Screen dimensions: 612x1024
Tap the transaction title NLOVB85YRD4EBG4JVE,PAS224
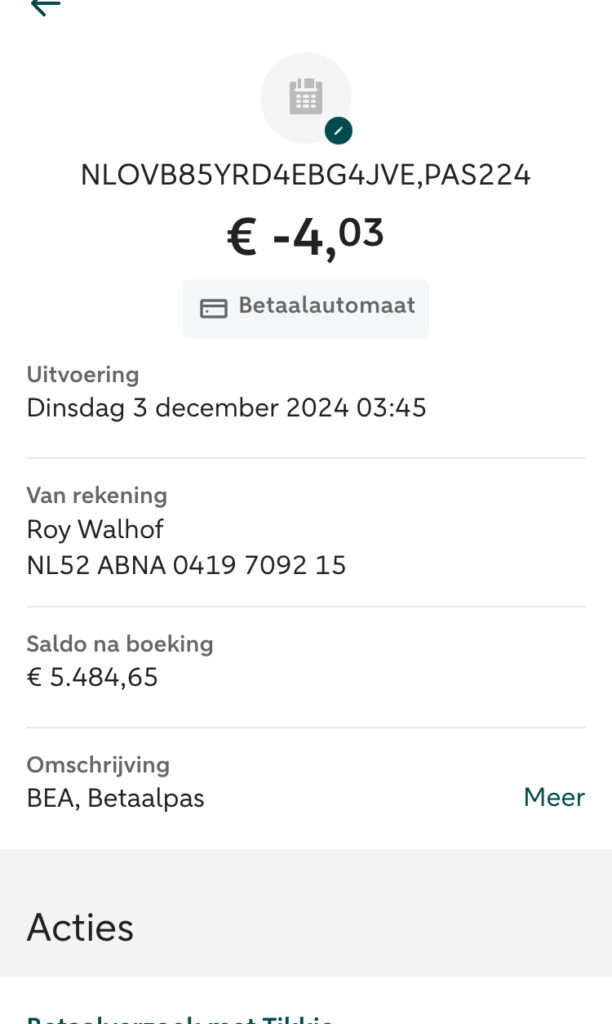tap(305, 175)
